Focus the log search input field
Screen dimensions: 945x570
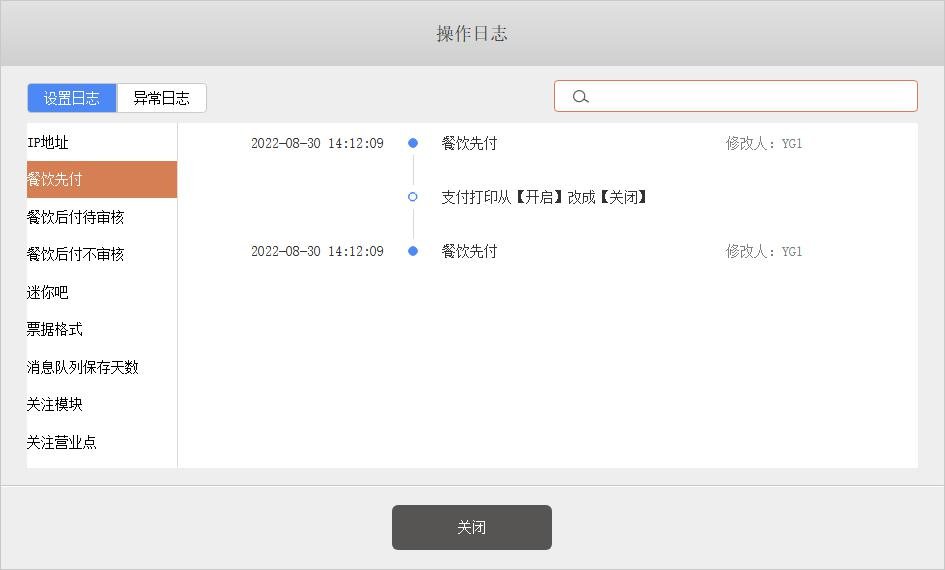(x=750, y=96)
